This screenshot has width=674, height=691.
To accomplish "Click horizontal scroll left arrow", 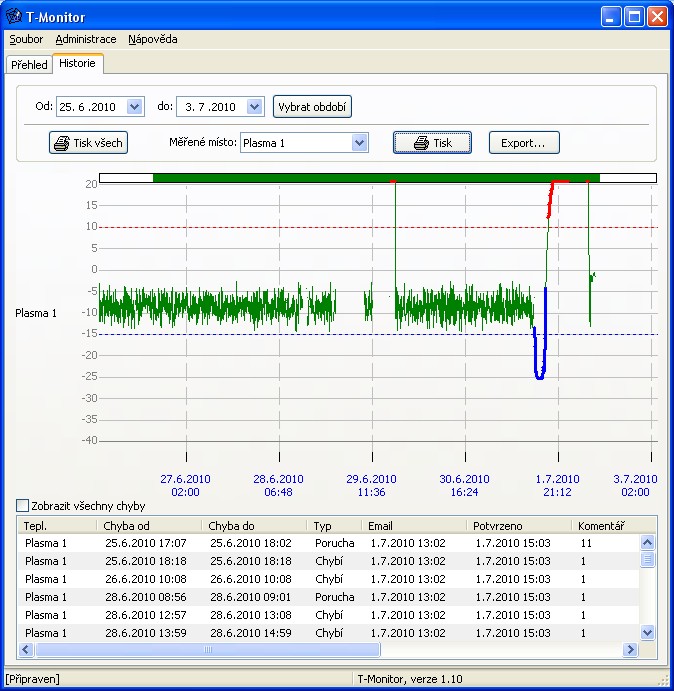I will click(26, 649).
